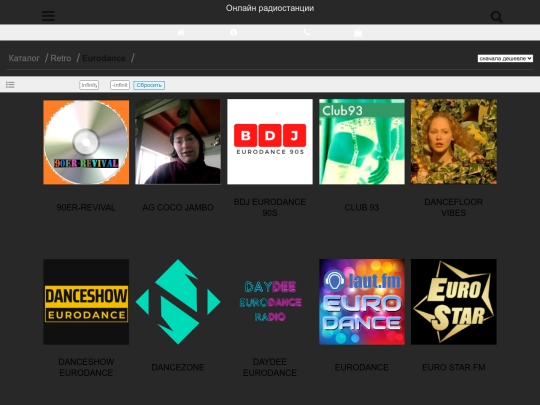
Task: Open contacts via phone icon
Action: 307,32
